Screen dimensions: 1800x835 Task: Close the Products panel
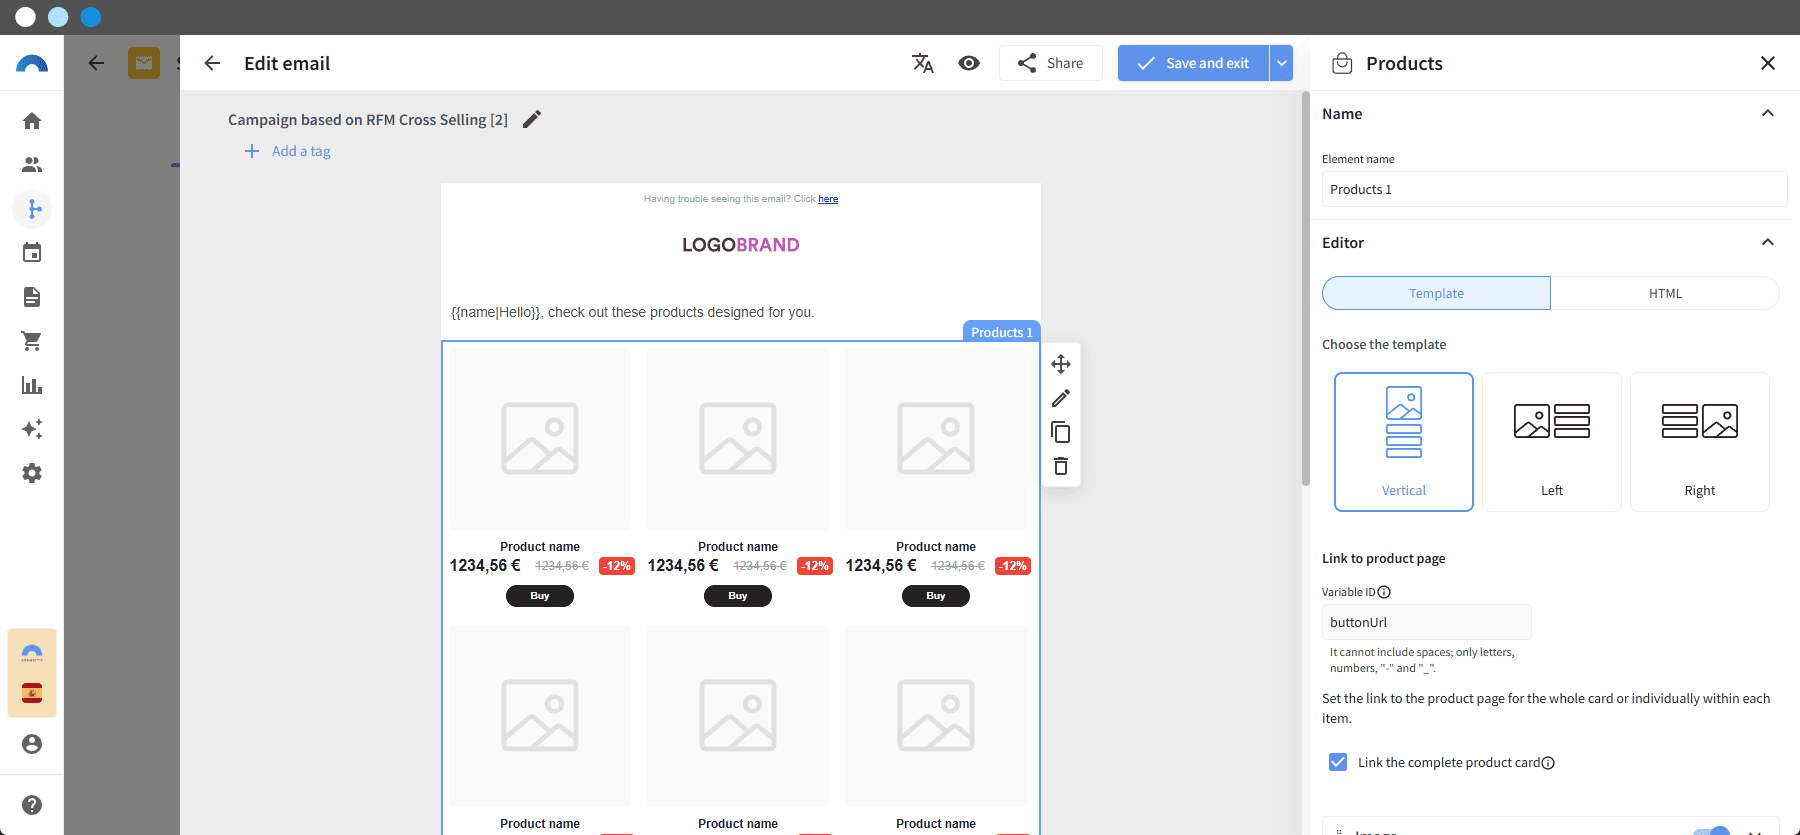(x=1768, y=63)
